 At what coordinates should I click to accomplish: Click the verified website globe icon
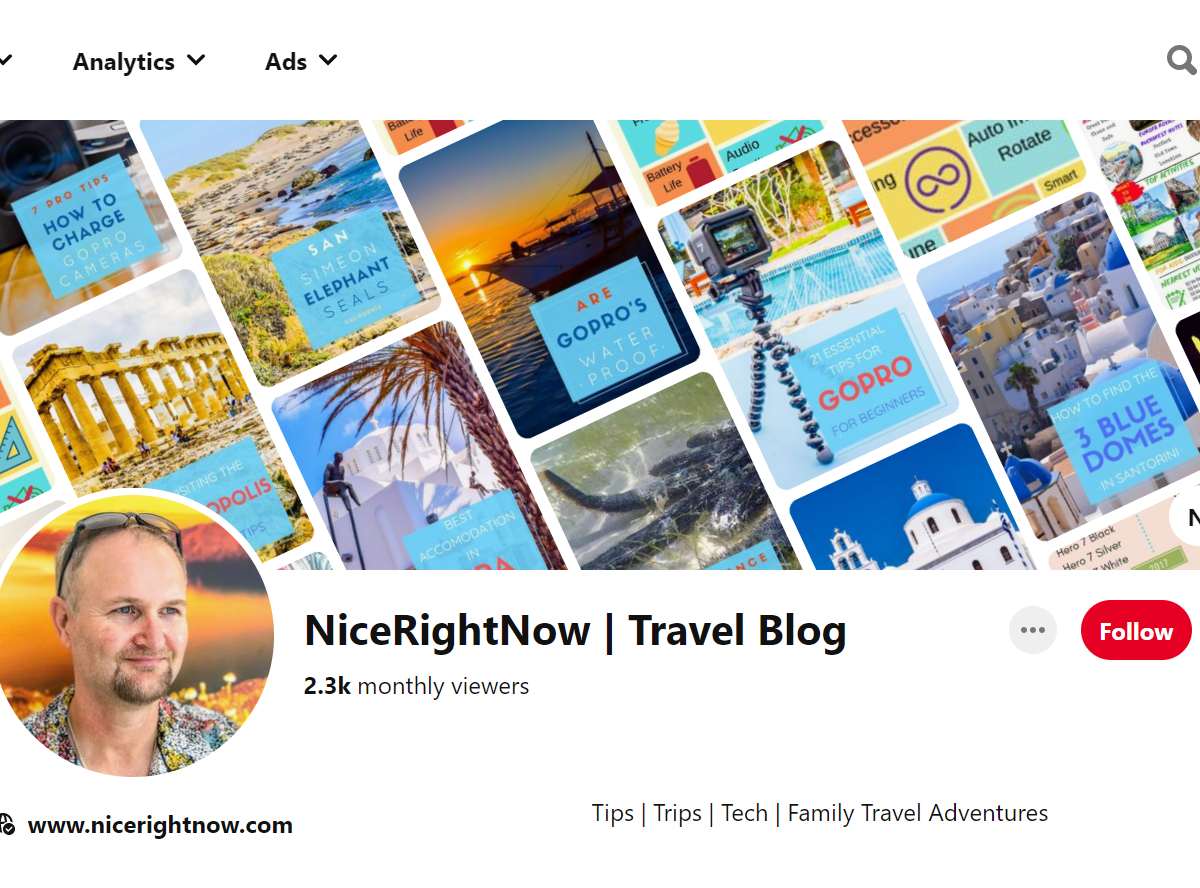(x=7, y=825)
